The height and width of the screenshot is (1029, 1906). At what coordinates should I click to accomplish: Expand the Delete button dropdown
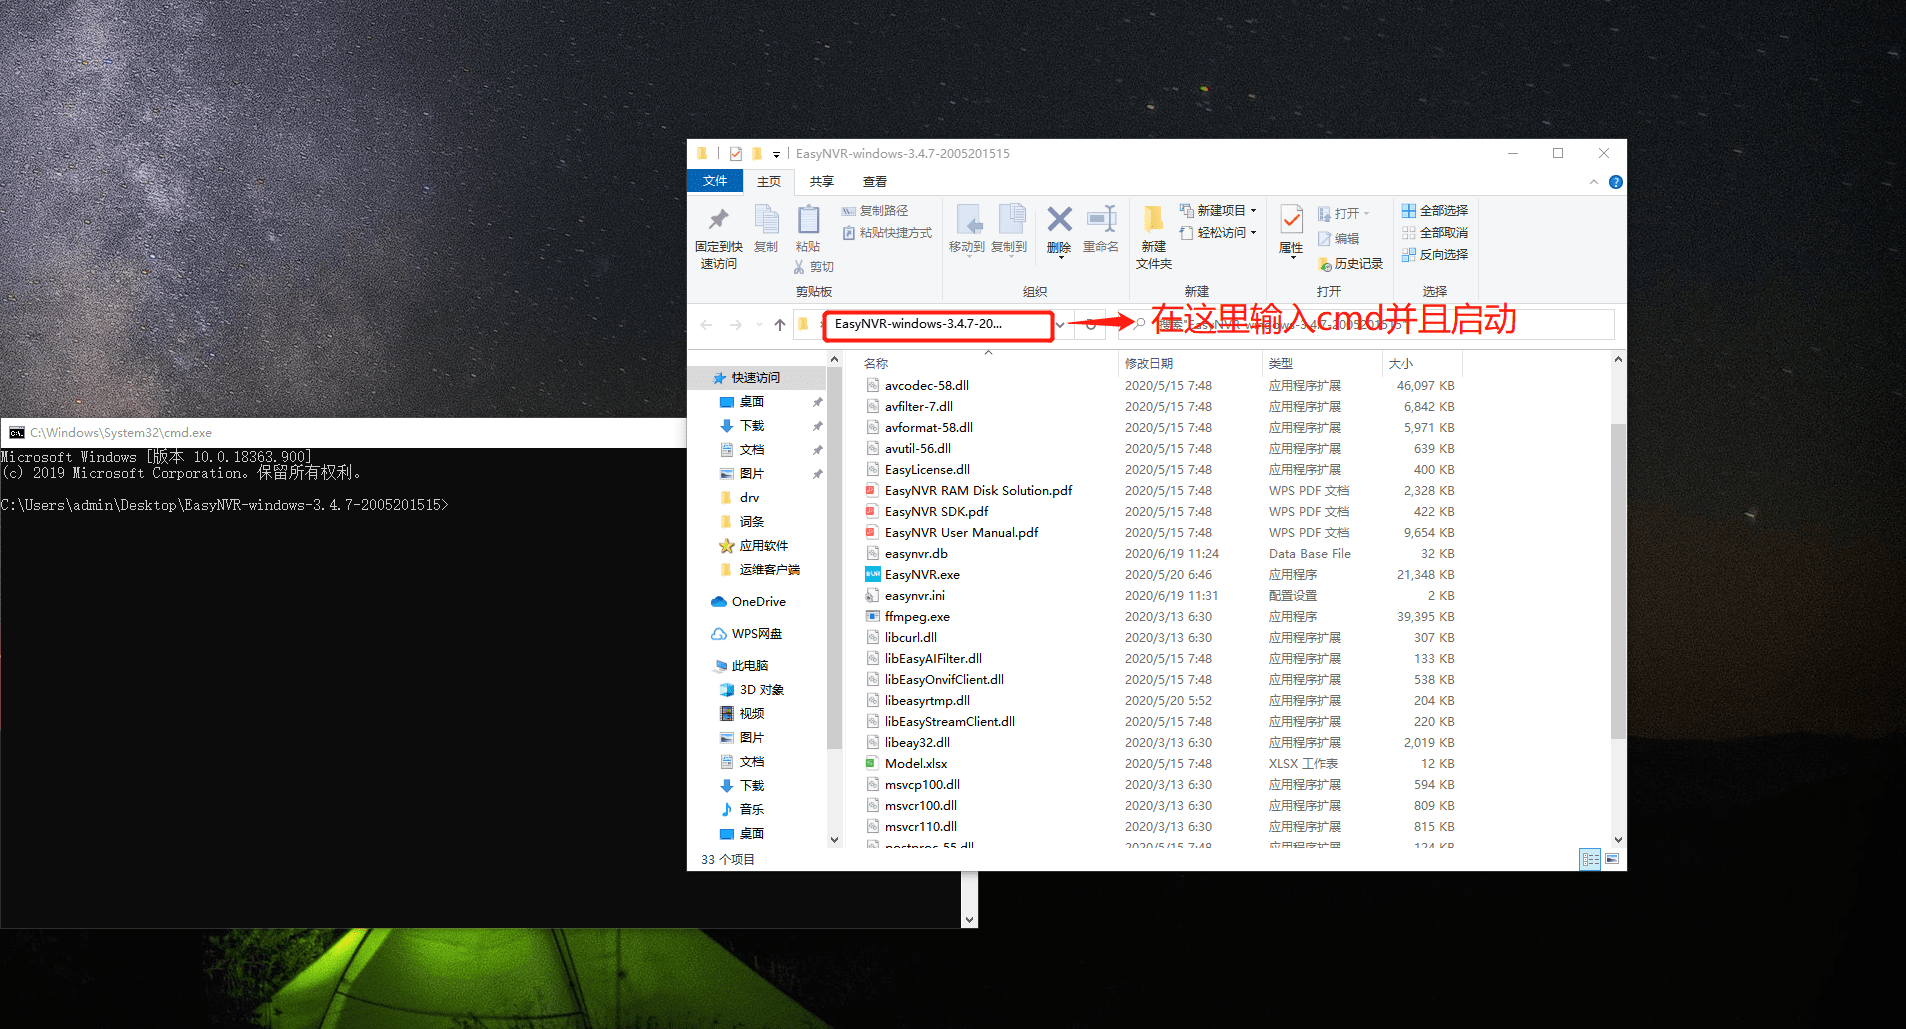tap(1059, 259)
